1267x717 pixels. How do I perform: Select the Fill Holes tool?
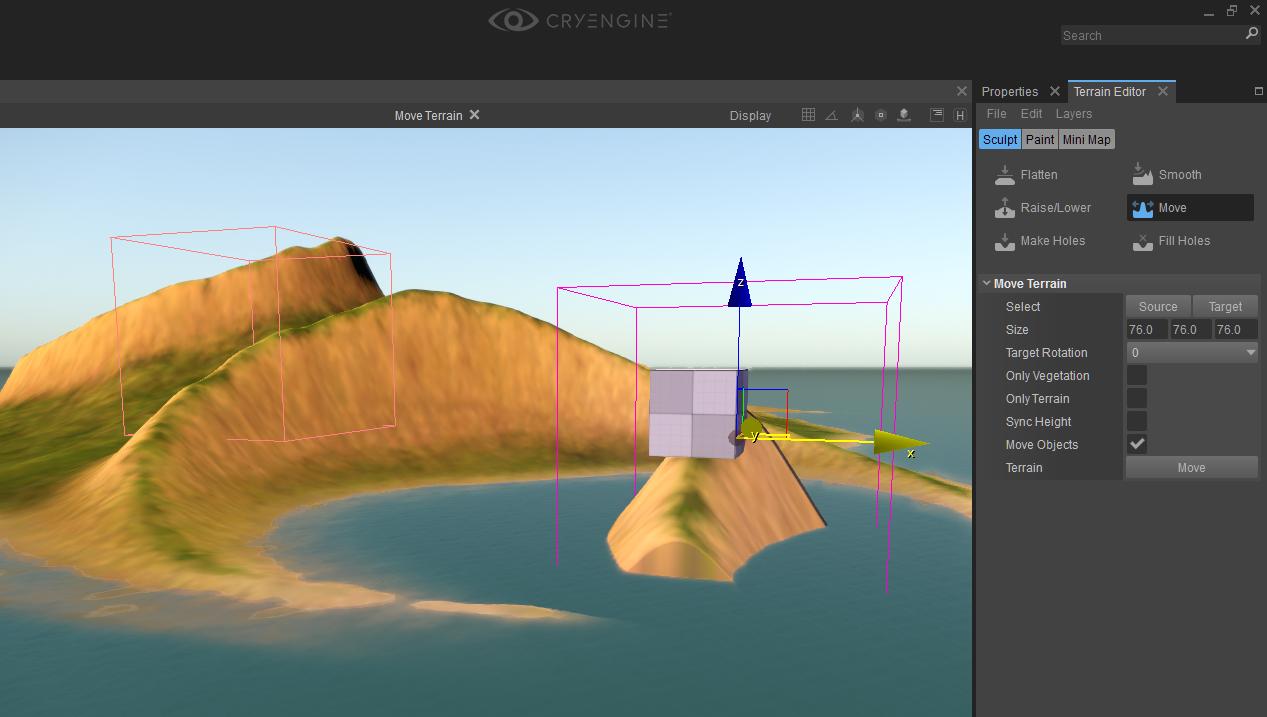(x=1171, y=241)
